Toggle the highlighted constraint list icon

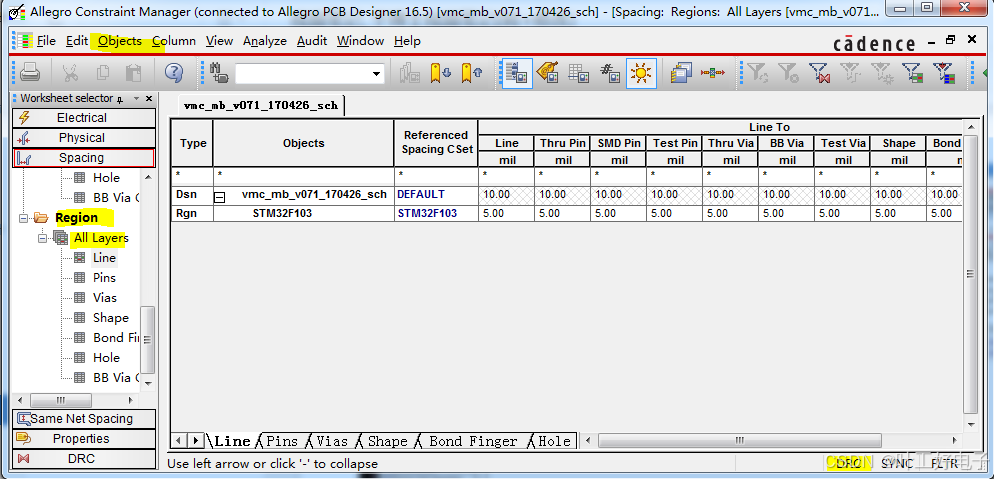click(517, 73)
